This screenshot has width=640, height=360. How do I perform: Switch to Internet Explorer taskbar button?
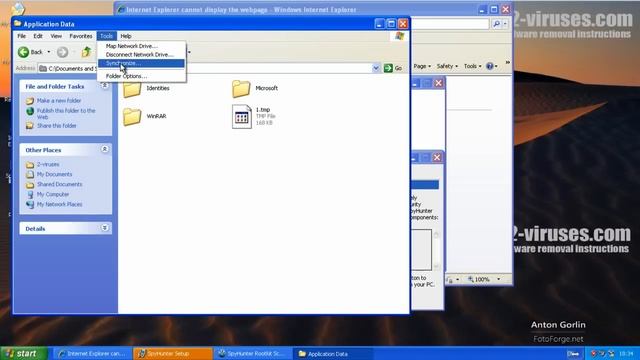93,354
